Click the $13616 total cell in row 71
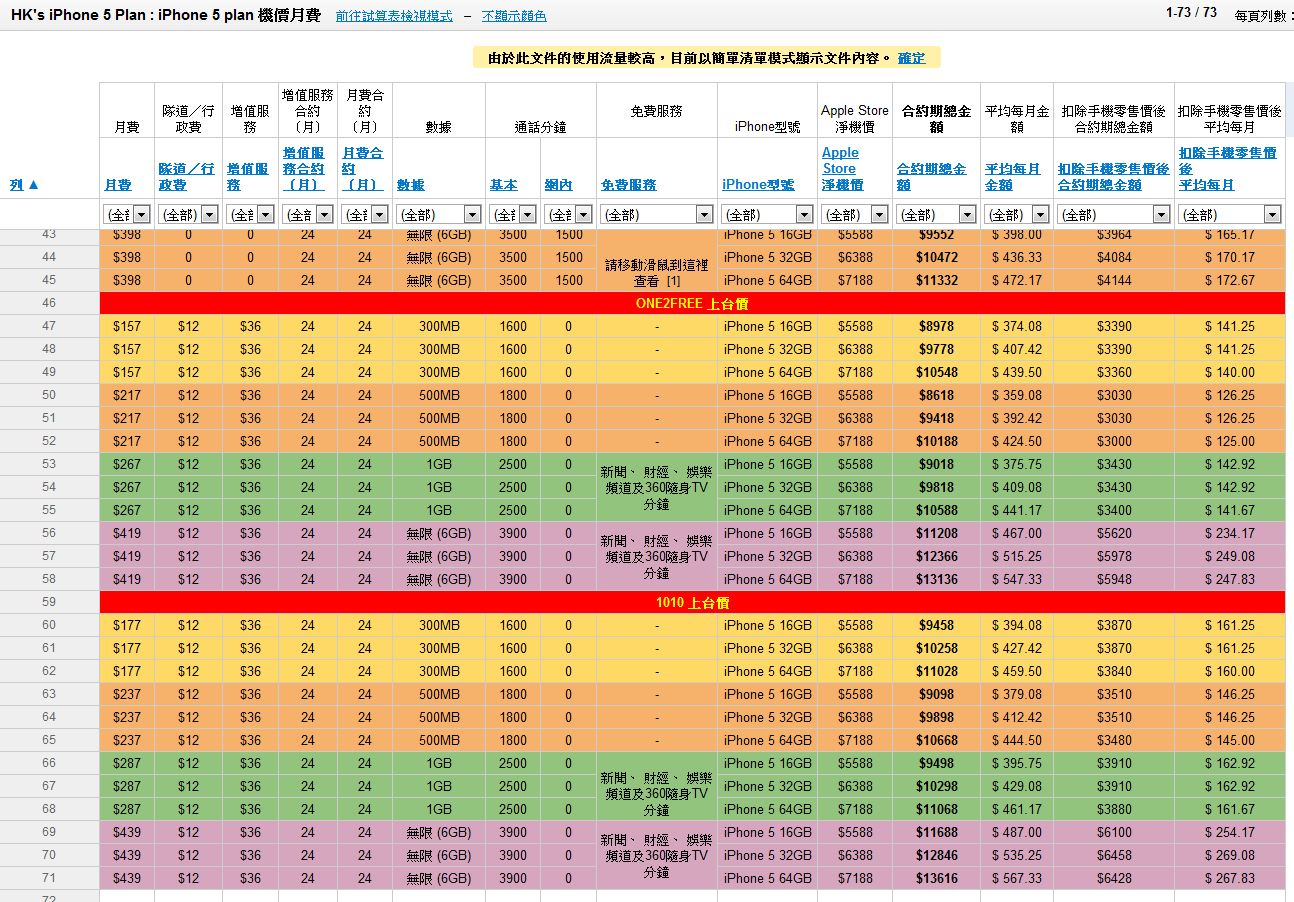 [935, 878]
